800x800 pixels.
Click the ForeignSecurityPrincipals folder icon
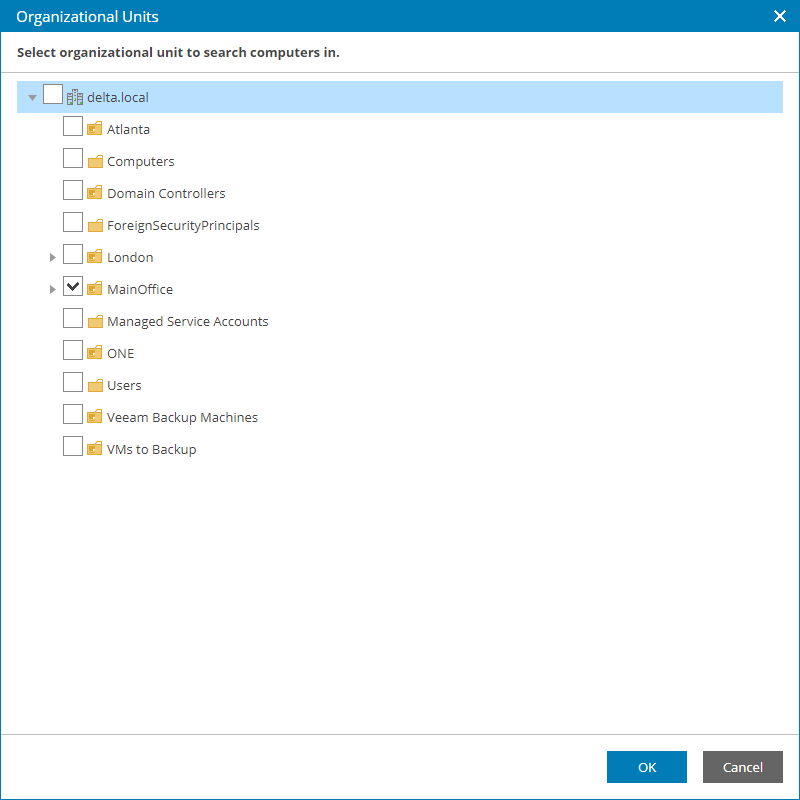[94, 224]
